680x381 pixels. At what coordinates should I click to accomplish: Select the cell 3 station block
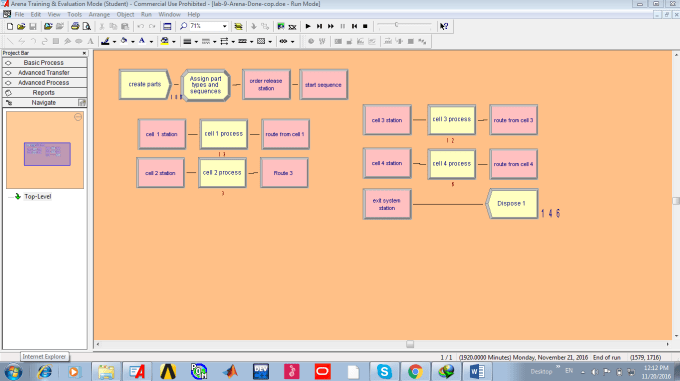(x=387, y=120)
